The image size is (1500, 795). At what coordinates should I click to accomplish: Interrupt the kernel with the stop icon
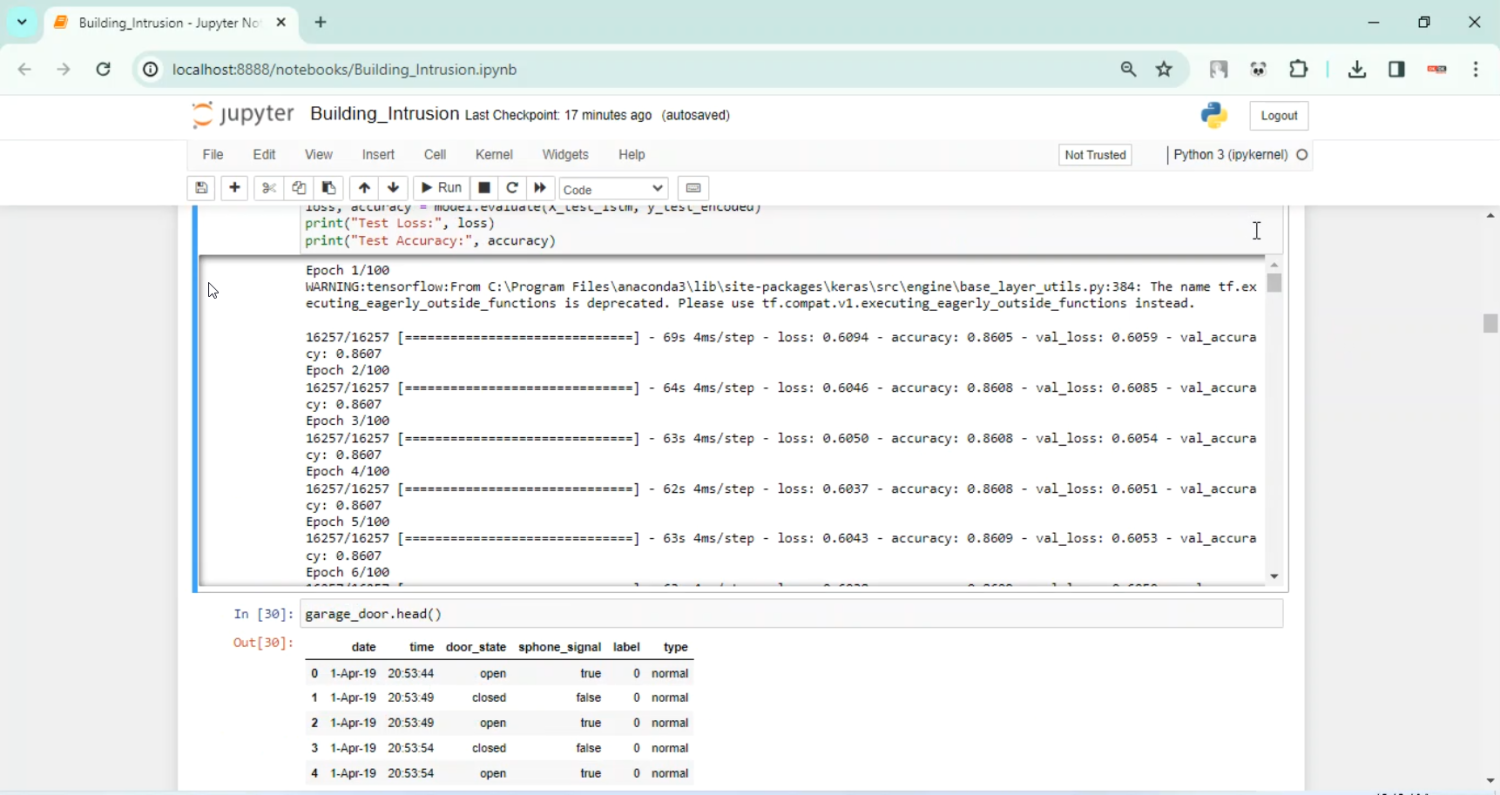[484, 188]
